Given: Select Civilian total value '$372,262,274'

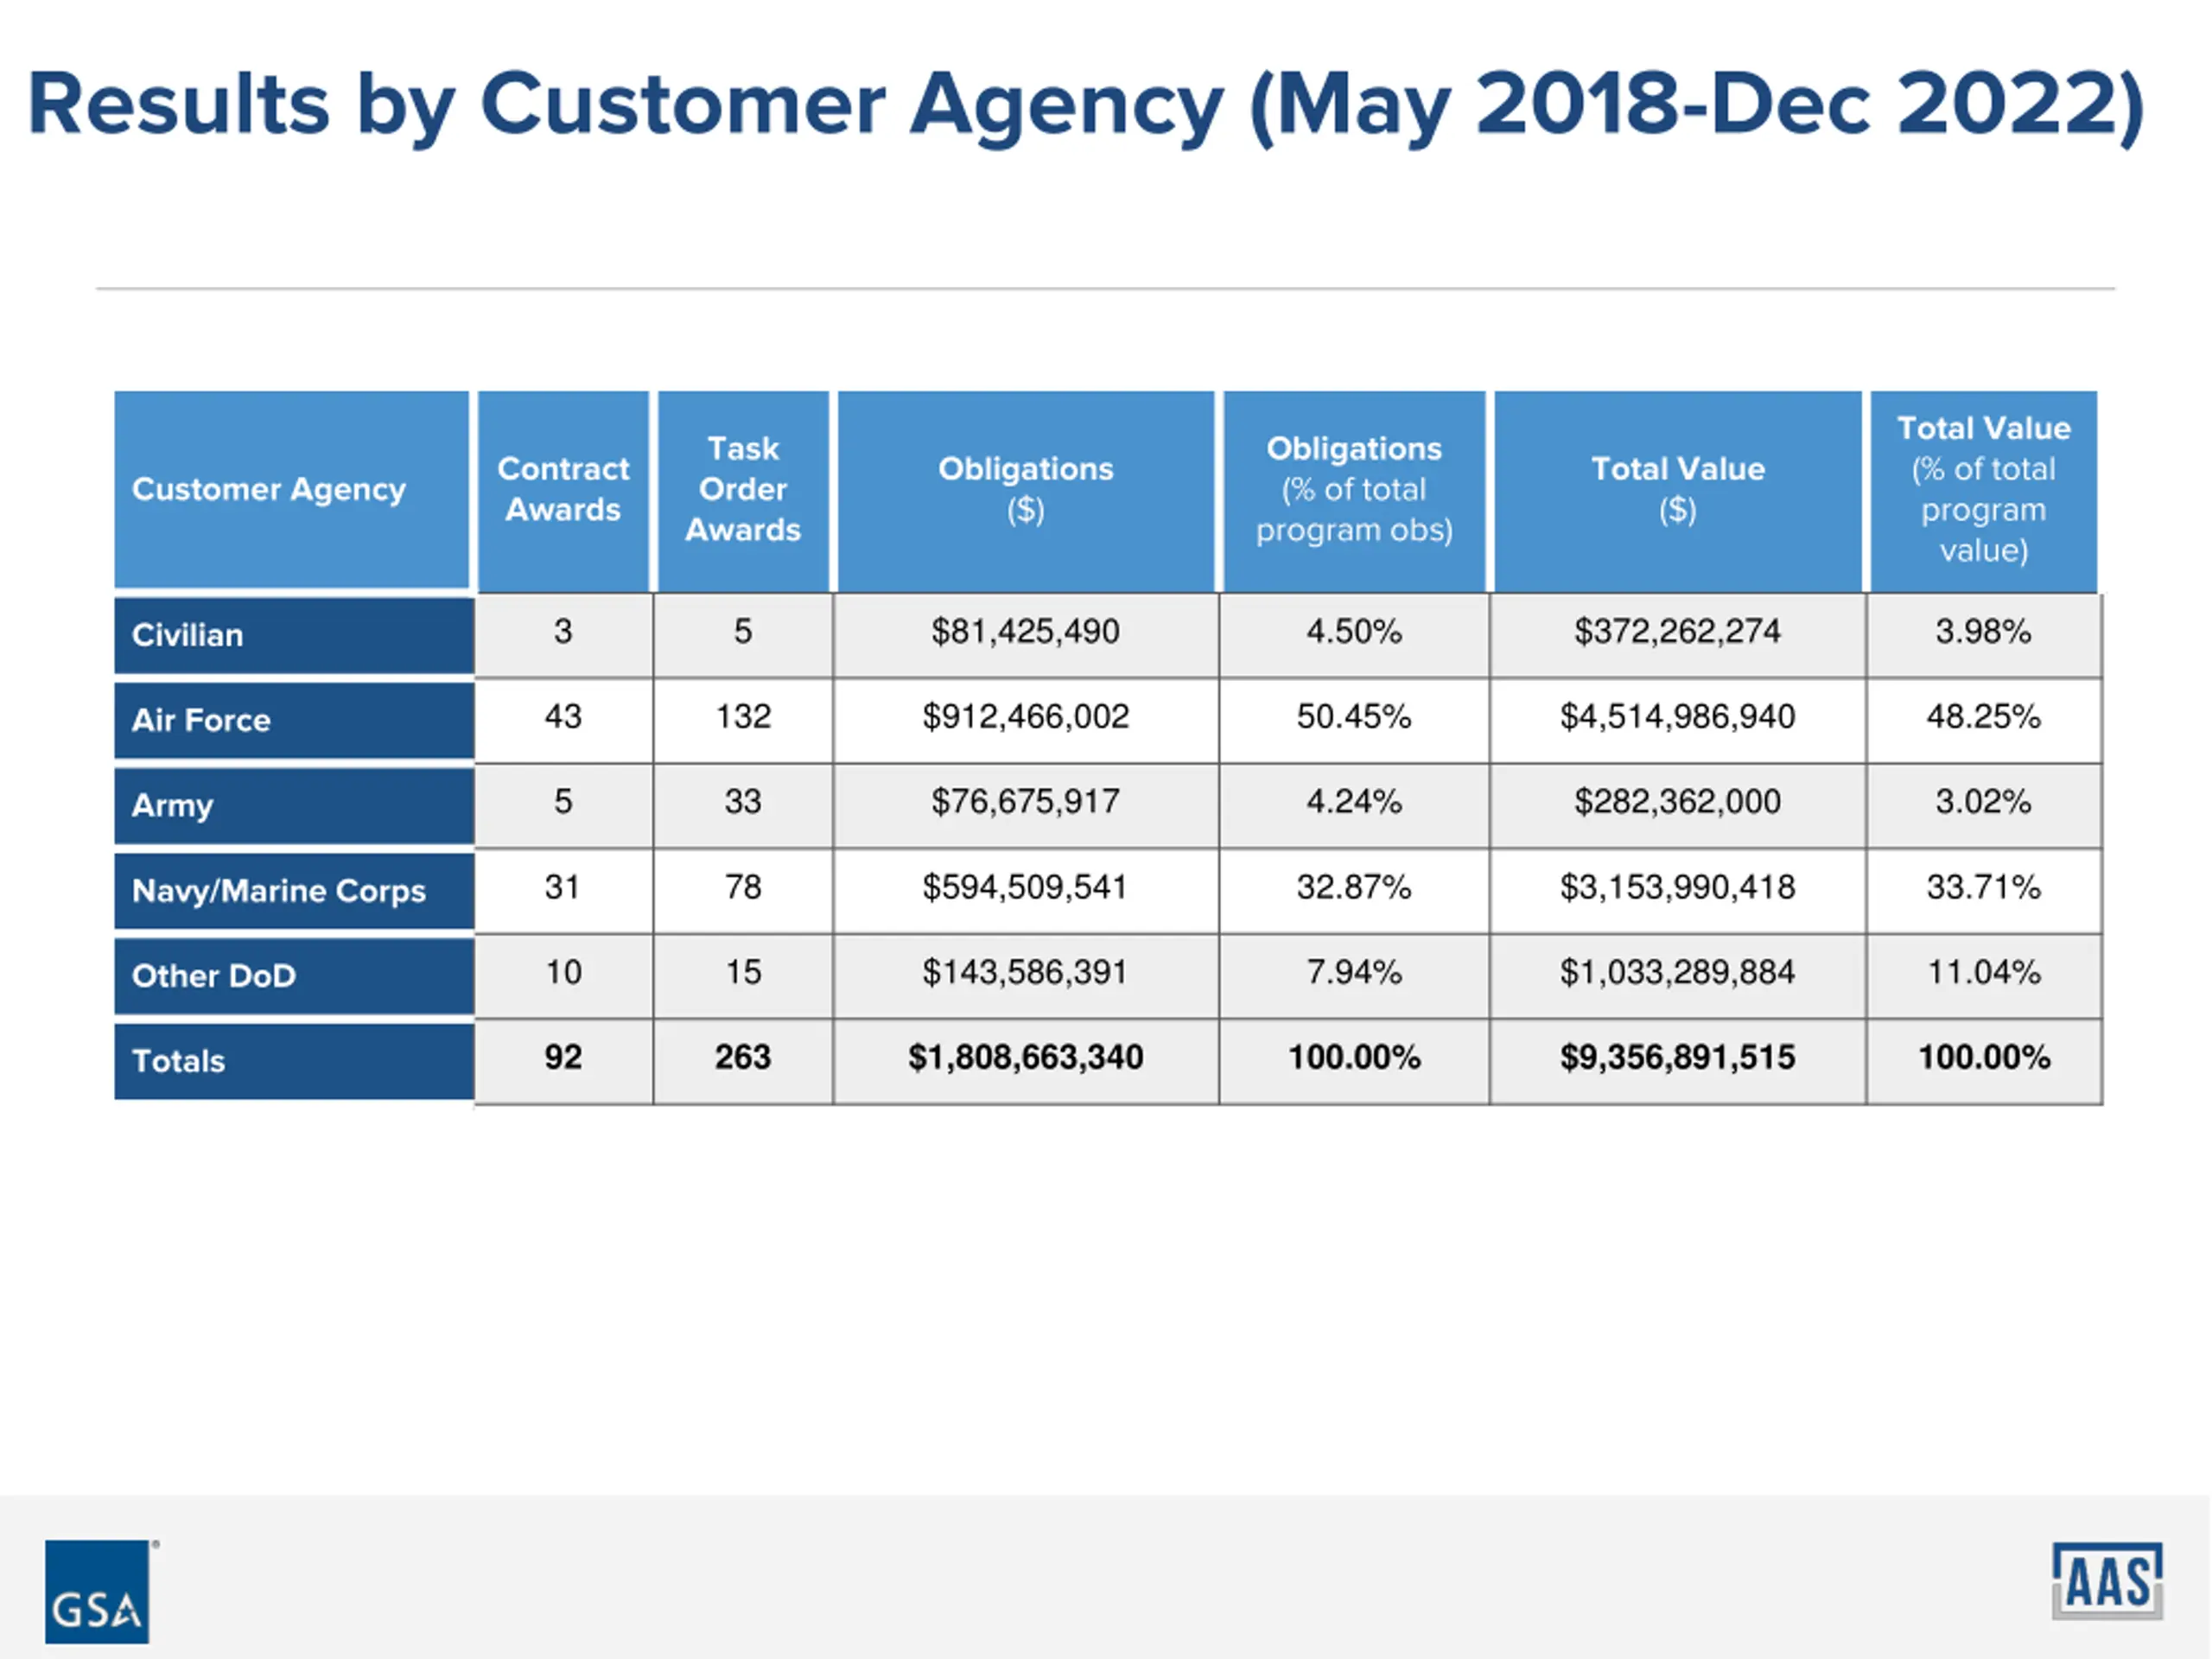Looking at the screenshot, I should pyautogui.click(x=1678, y=634).
